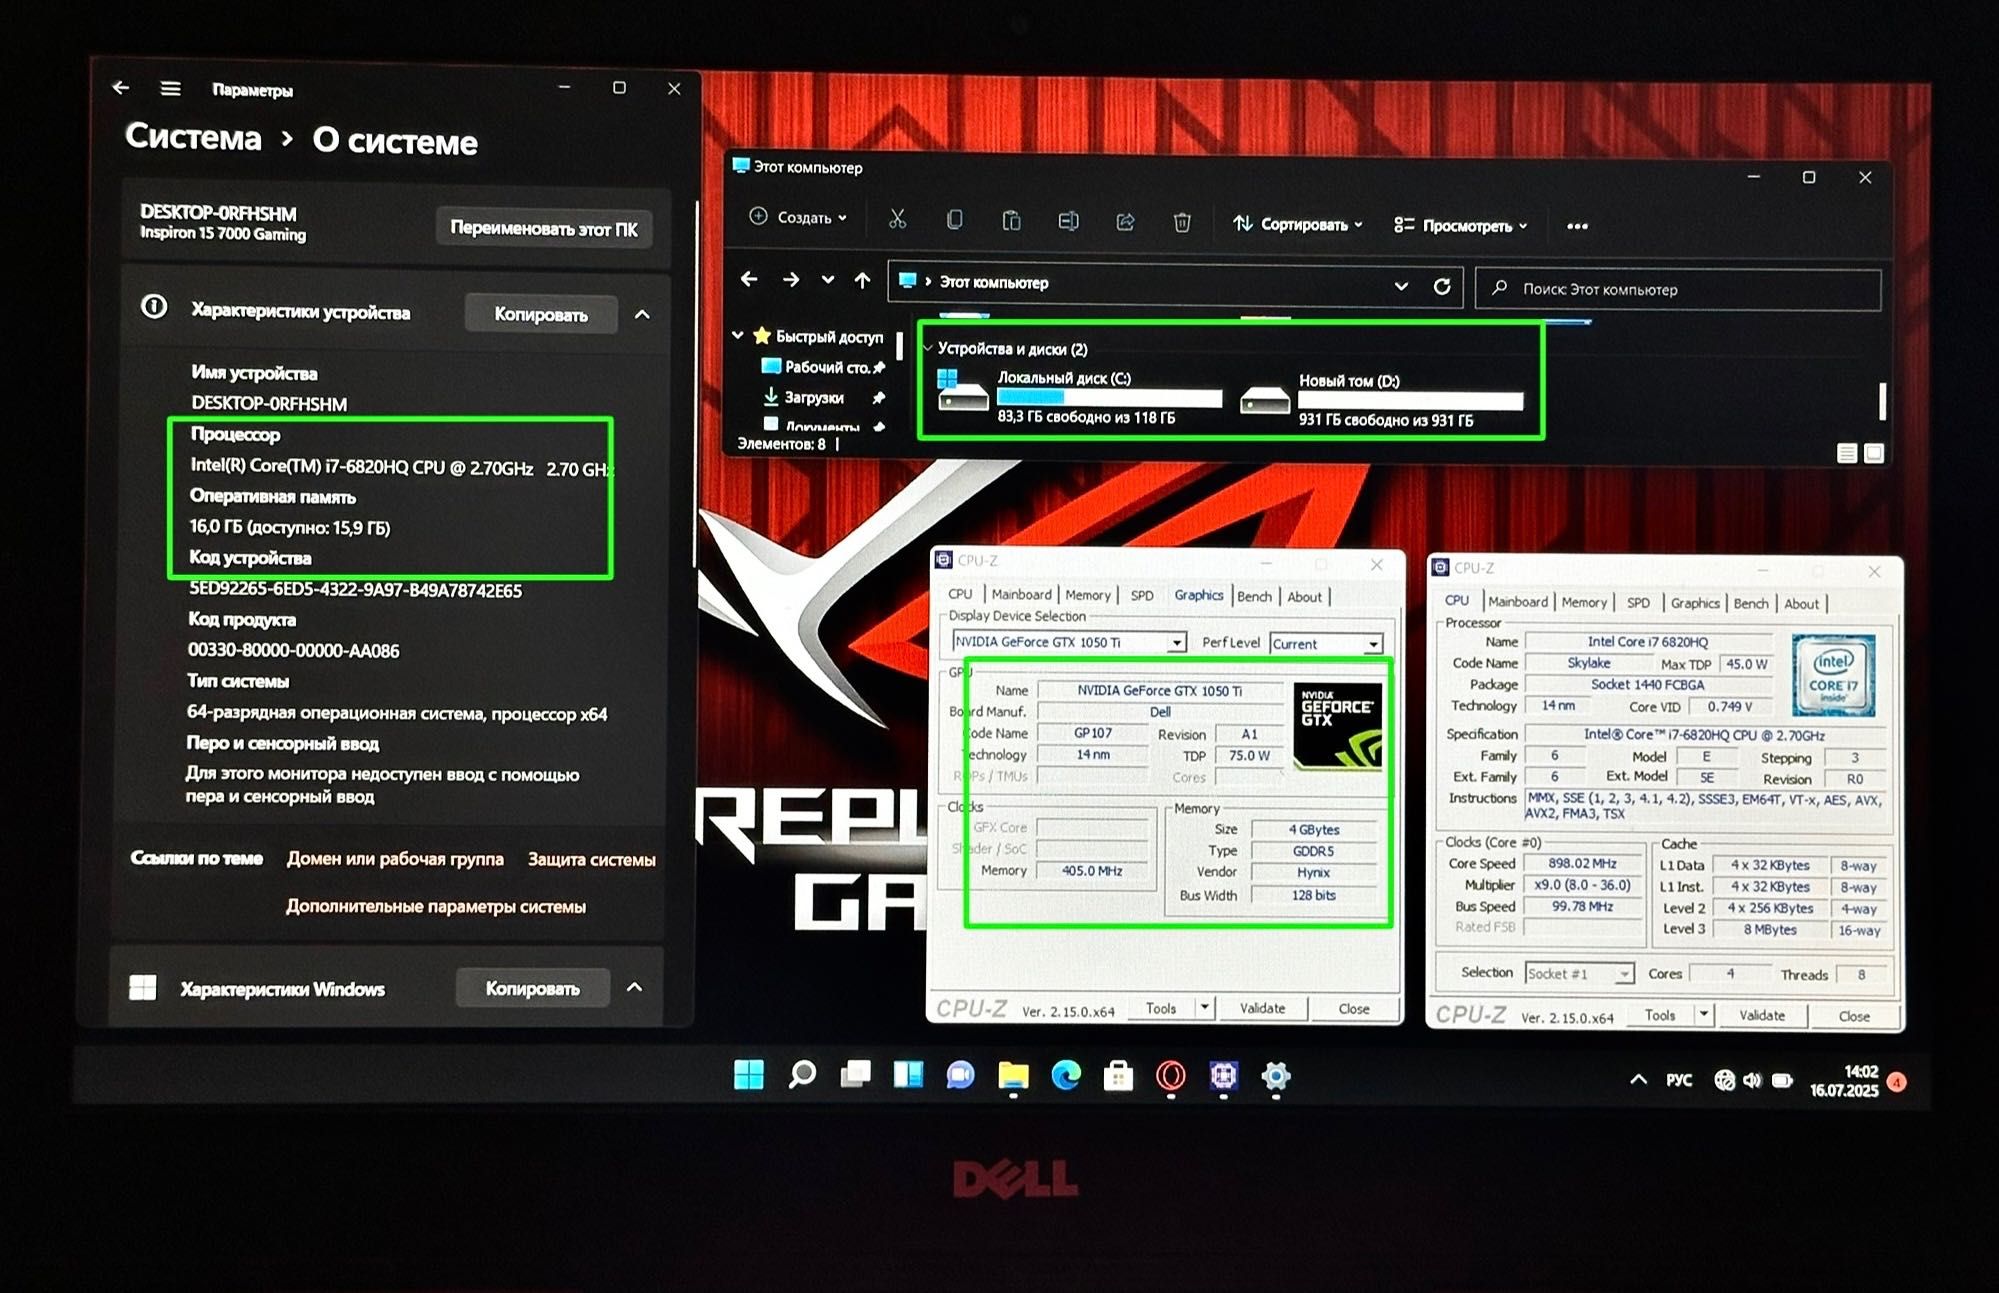Collapse Quick access tree in Explorer
1999x1293 pixels.
coord(738,335)
